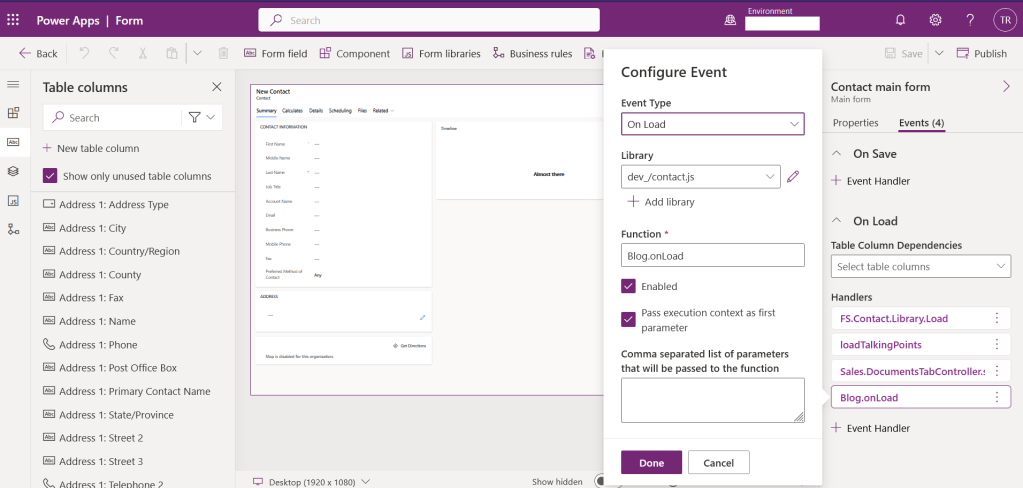Screen dimensions: 1023x488
Task: Open the Business rules icon in left rail
Action: [x=13, y=229]
